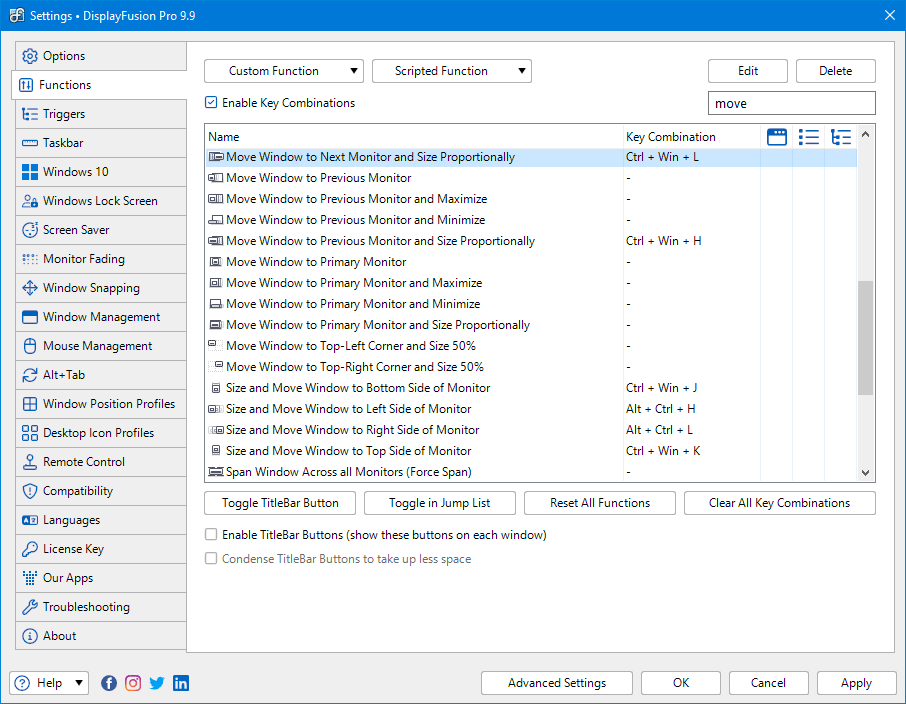The height and width of the screenshot is (704, 906).
Task: Click the list view column header icon
Action: (809, 137)
